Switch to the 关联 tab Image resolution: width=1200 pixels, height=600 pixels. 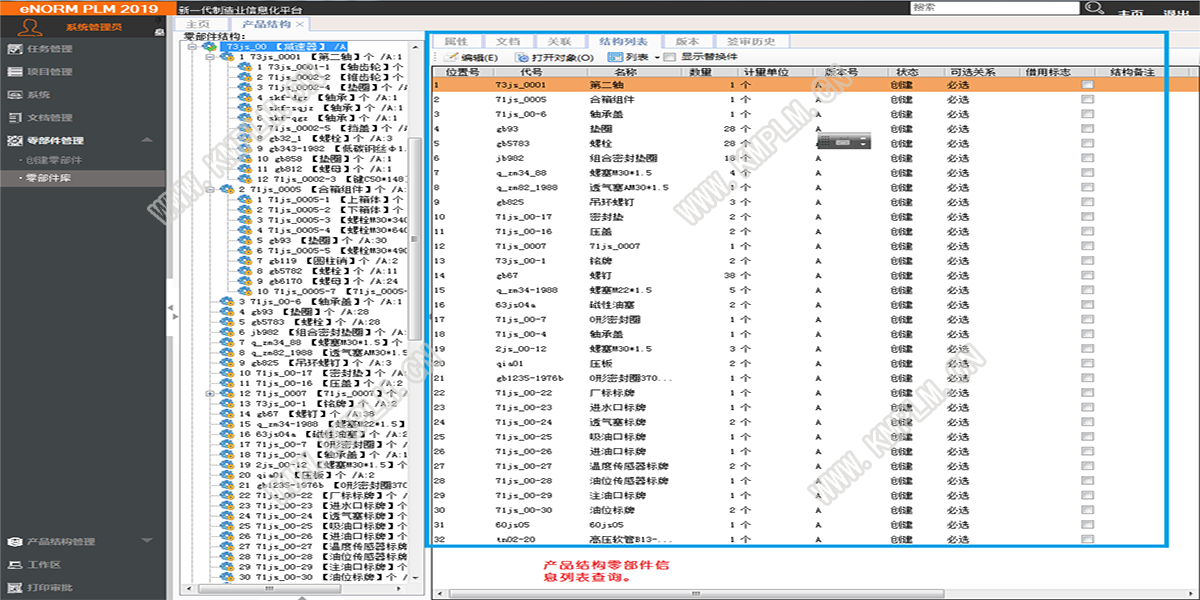click(560, 42)
